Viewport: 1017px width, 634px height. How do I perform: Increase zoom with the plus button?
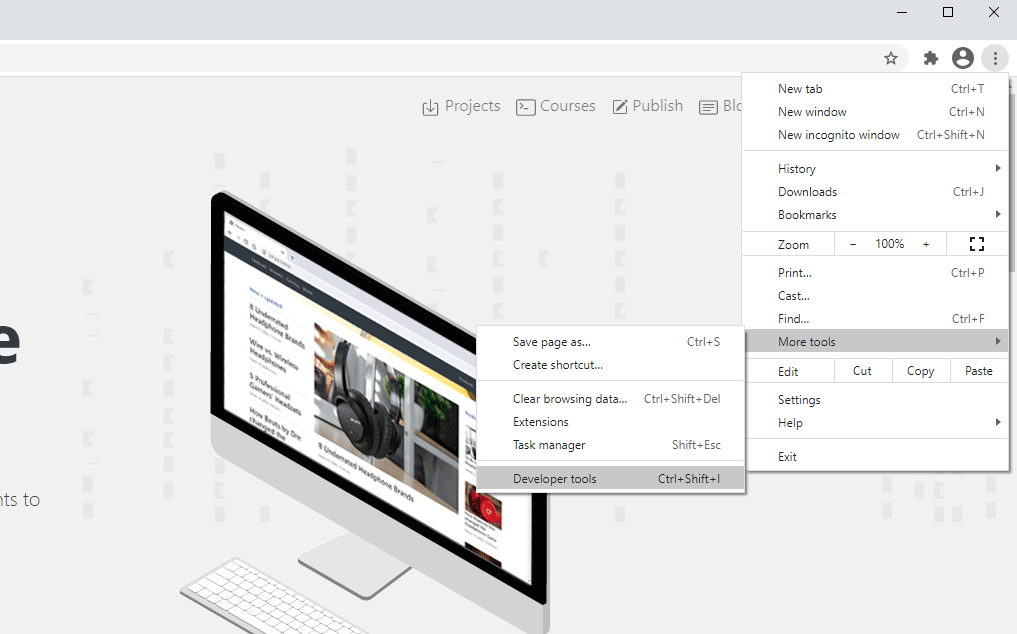926,244
